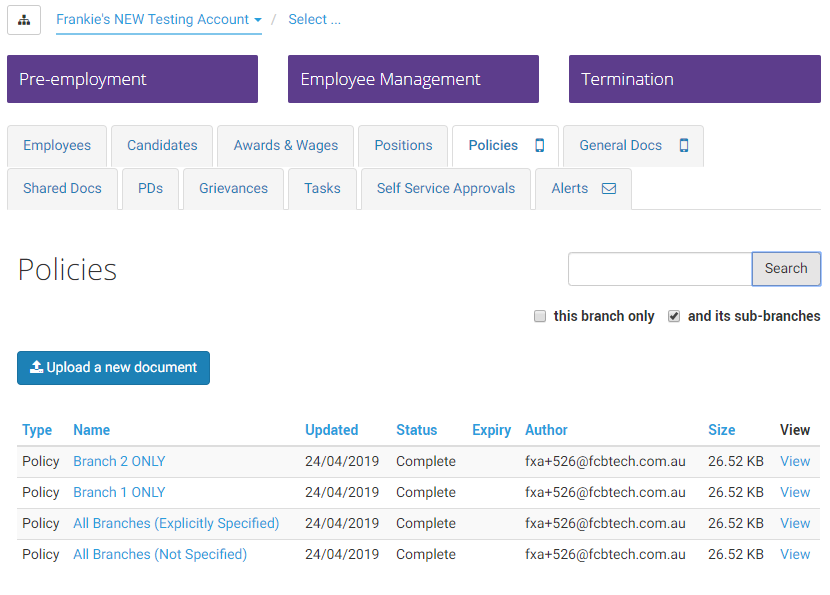This screenshot has width=830, height=595.
Task: Click the envelope icon on Alerts tab
Action: (x=609, y=188)
